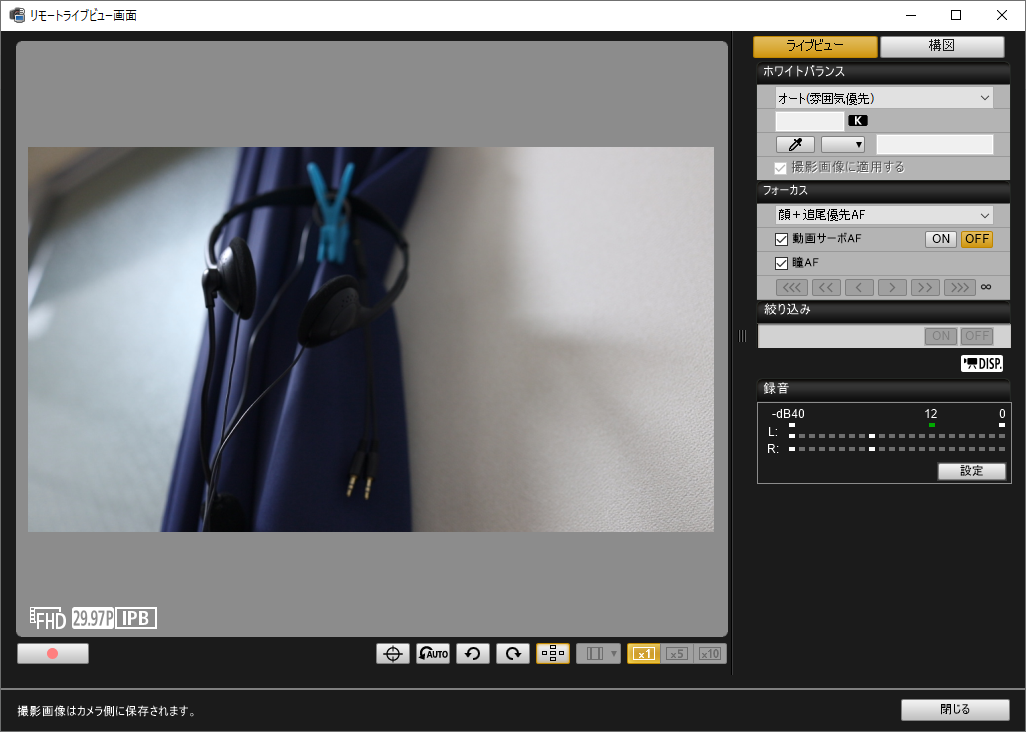1026x732 pixels.
Task: Select the white balance eyedropper tool
Action: pos(794,144)
